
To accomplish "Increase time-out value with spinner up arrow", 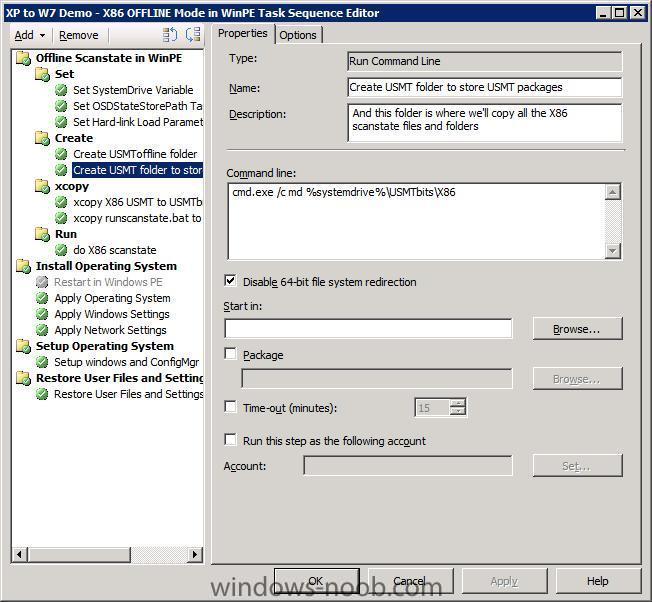I will [x=457, y=403].
